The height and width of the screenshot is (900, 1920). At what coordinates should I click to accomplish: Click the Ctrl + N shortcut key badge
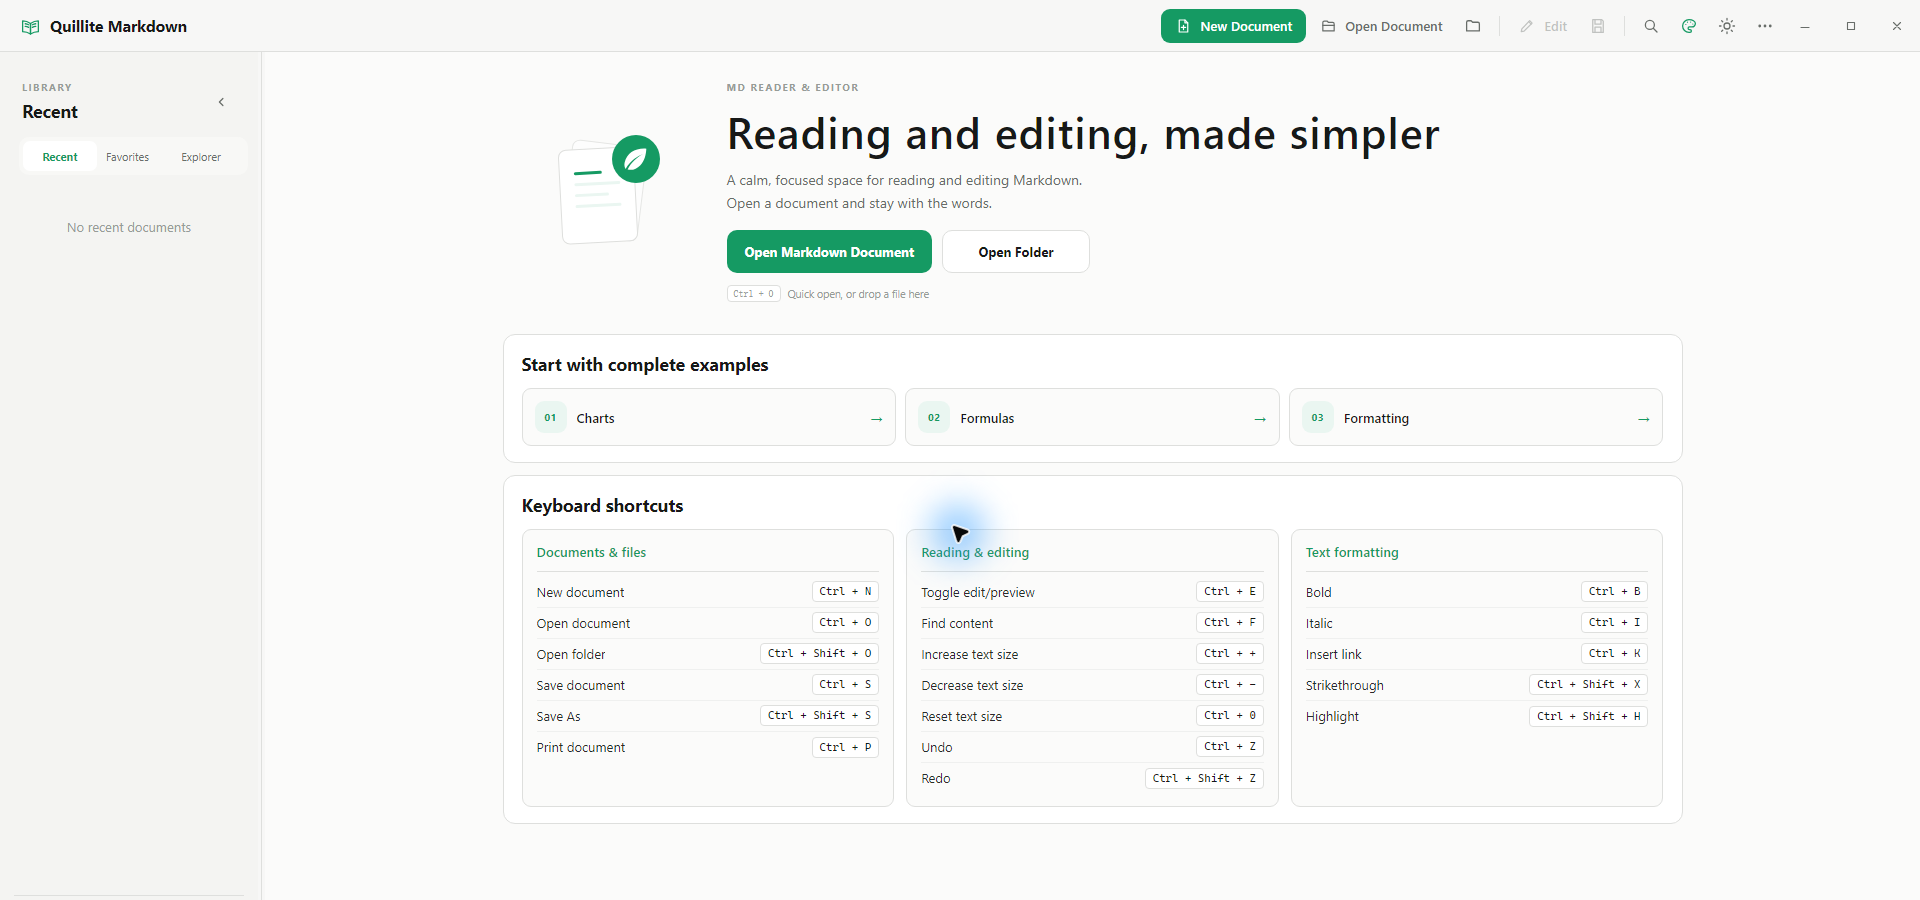point(845,592)
